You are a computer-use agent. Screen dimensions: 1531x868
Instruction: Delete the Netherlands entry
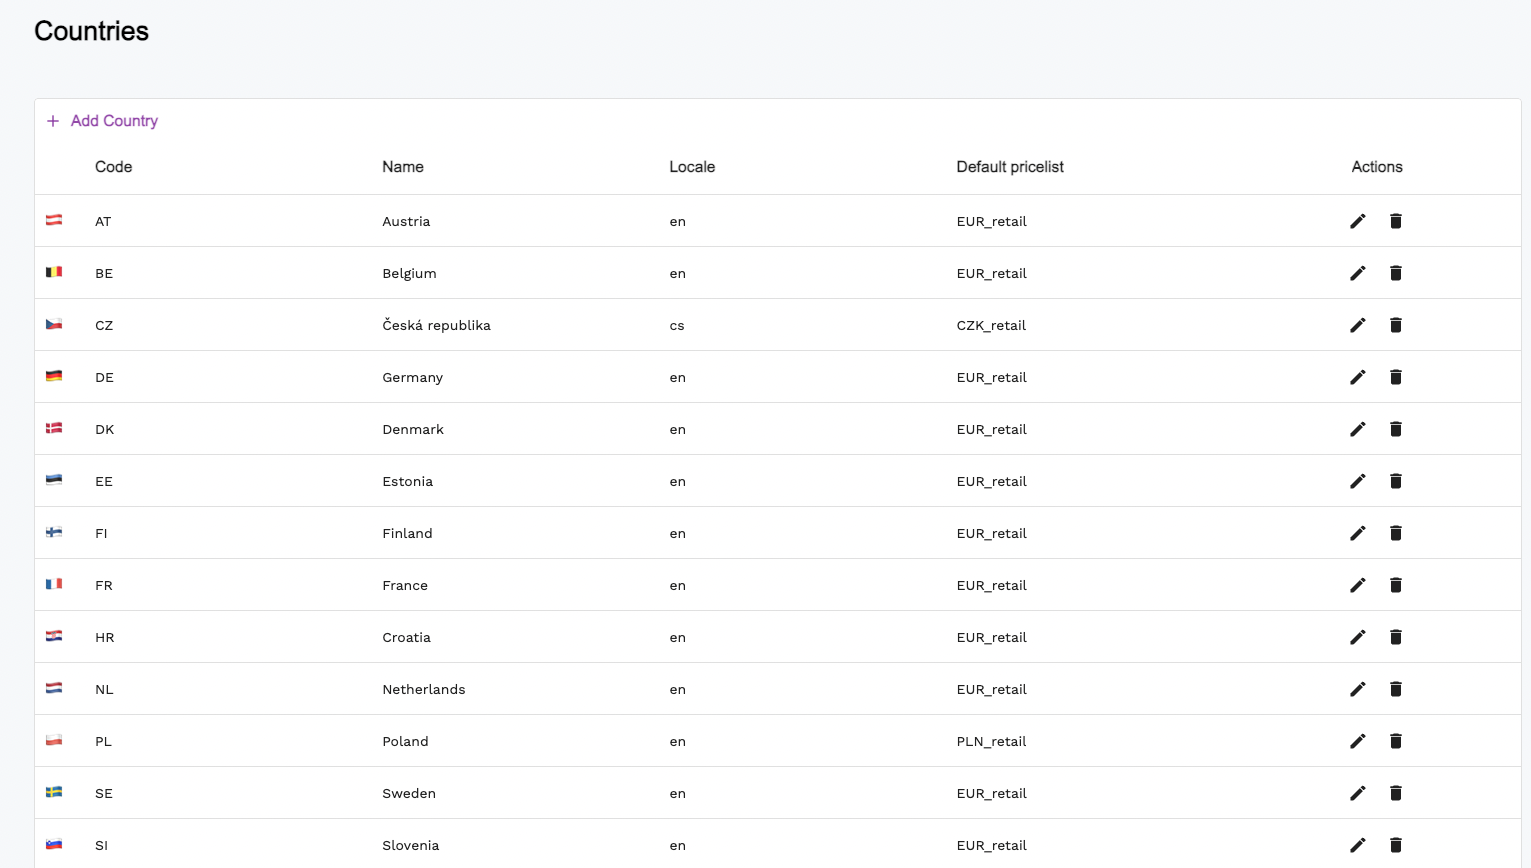point(1396,689)
